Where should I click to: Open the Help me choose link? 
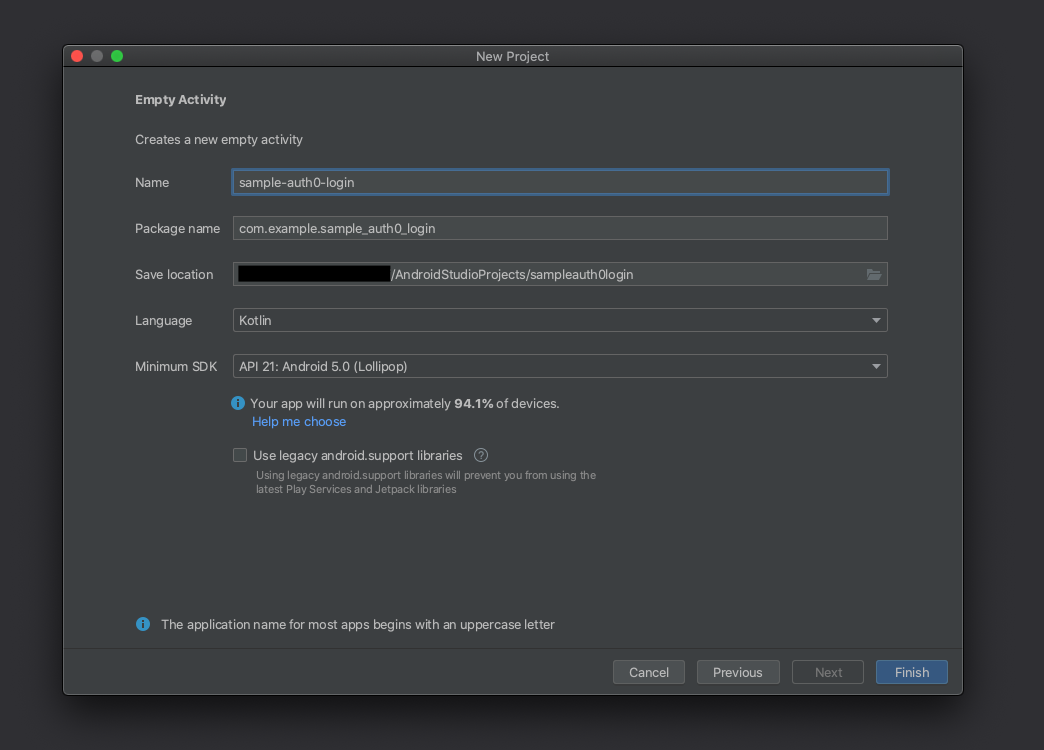pyautogui.click(x=298, y=421)
